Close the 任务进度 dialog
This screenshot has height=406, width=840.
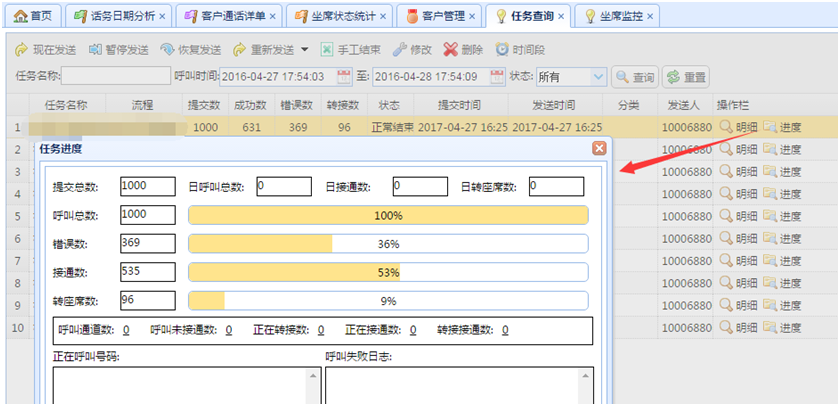tap(599, 148)
